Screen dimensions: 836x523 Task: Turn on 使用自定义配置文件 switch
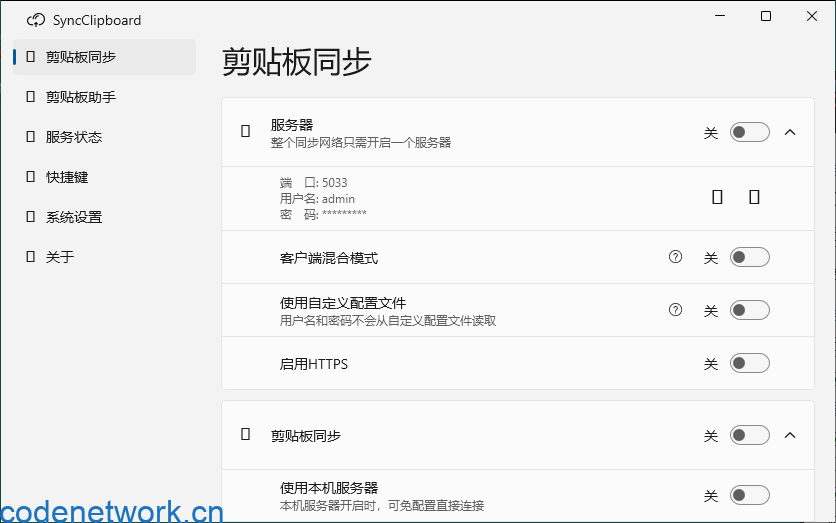(x=750, y=310)
